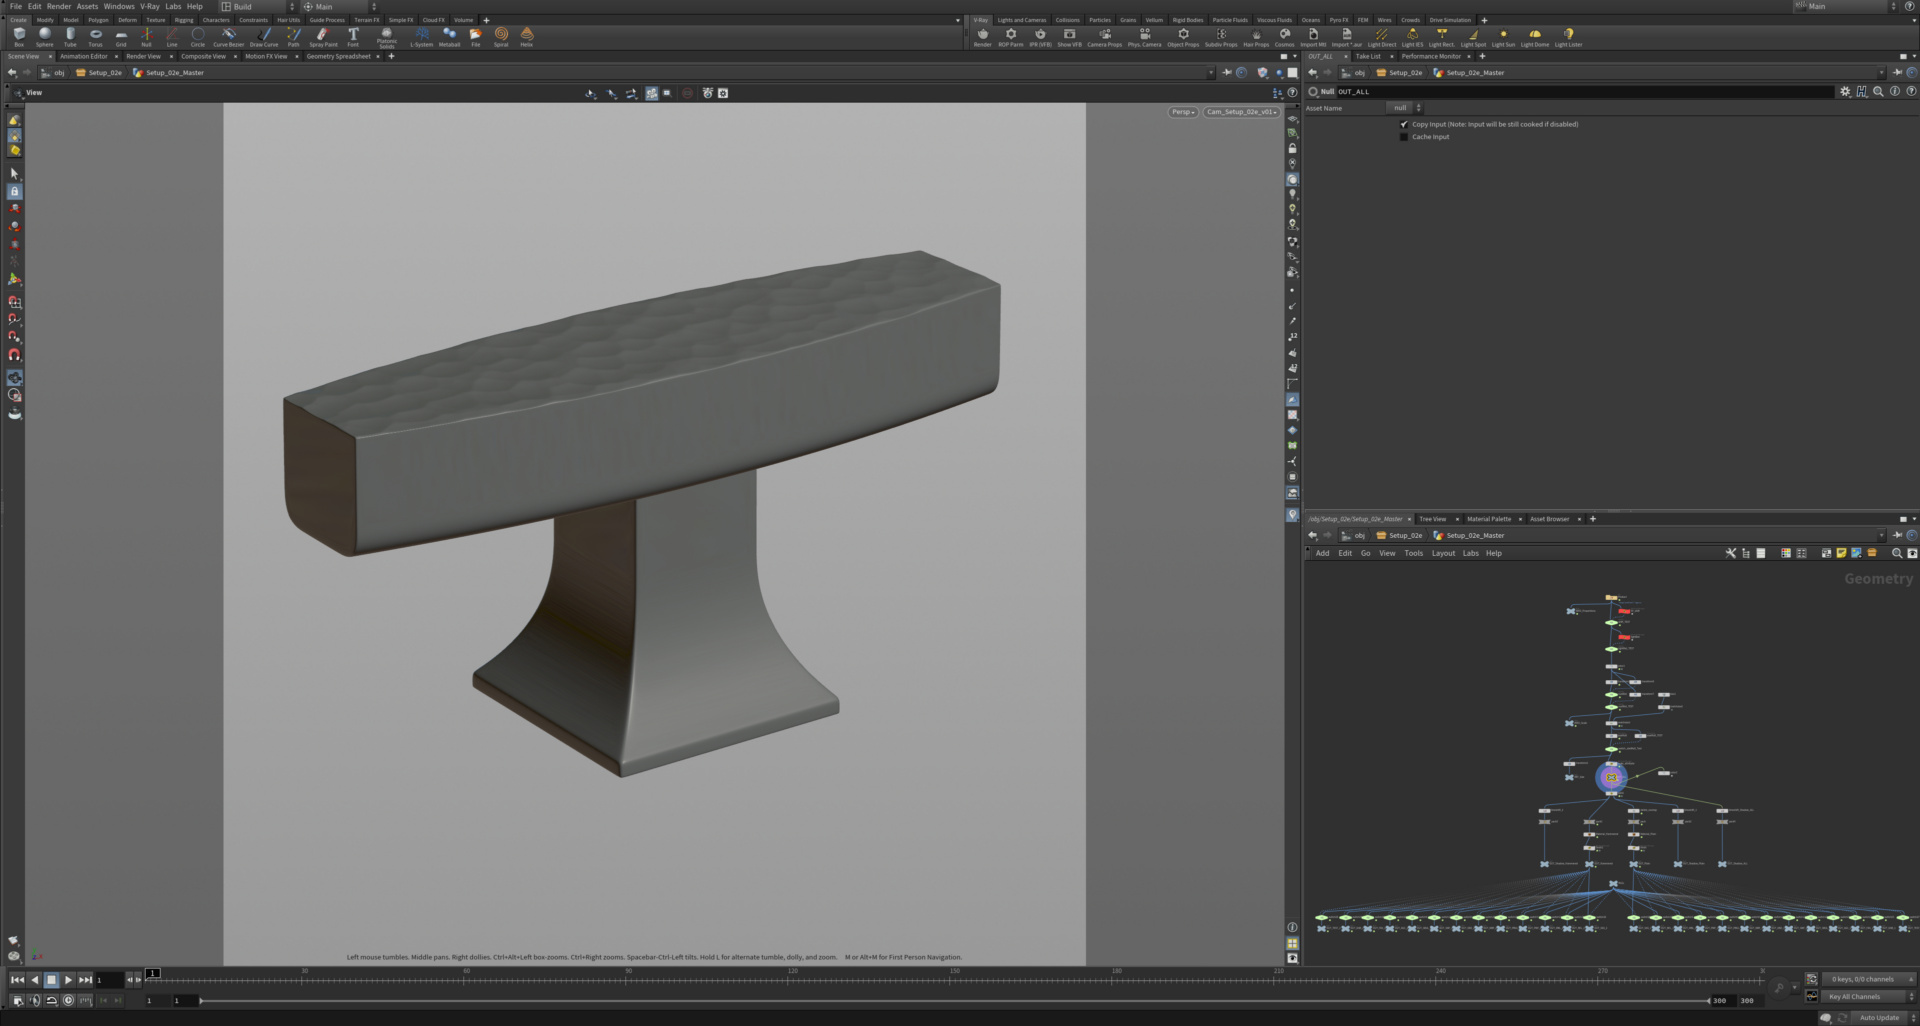Choose the Curve Bezier shelf tool

(228, 37)
